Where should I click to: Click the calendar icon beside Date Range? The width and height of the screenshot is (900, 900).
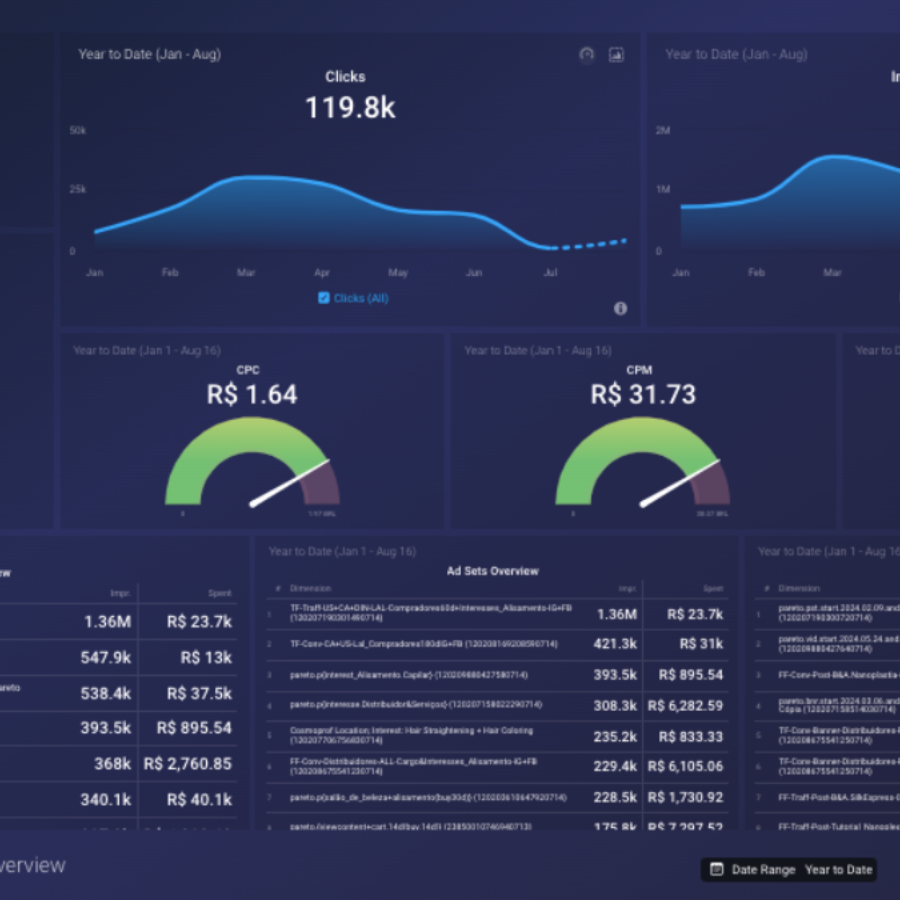pyautogui.click(x=716, y=869)
